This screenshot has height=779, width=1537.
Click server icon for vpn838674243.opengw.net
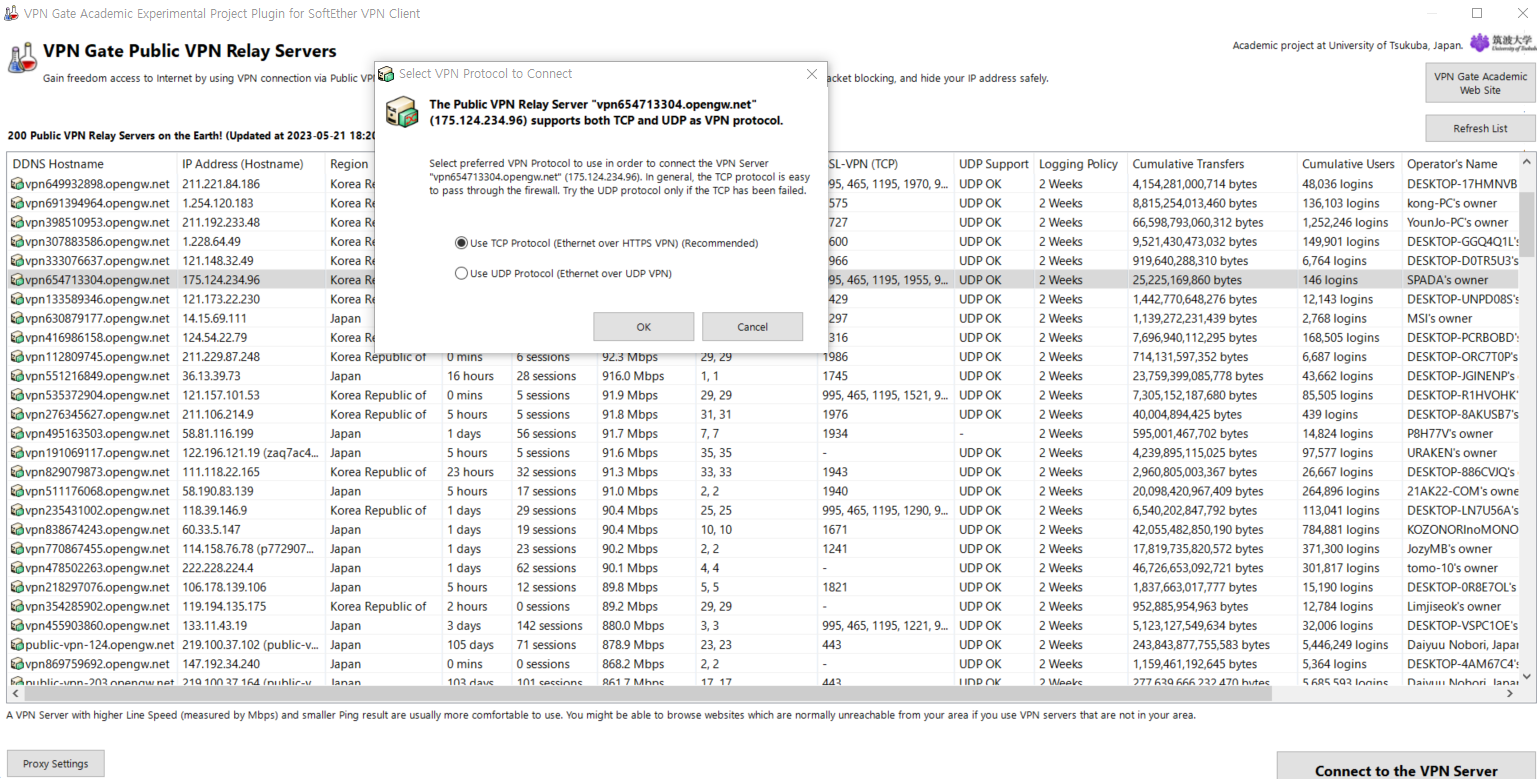(x=17, y=530)
